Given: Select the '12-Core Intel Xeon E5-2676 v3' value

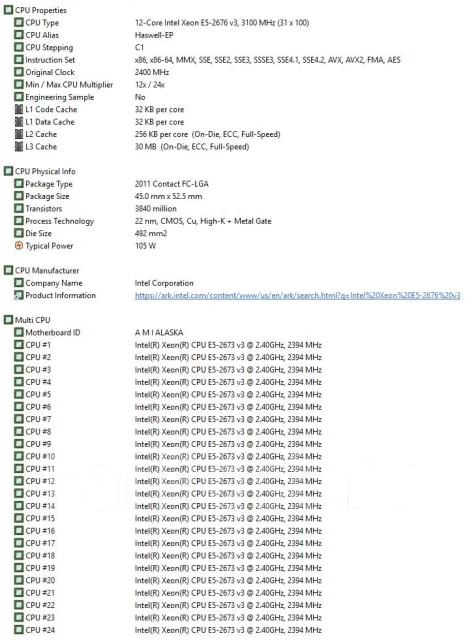Looking at the screenshot, I should pos(186,23).
